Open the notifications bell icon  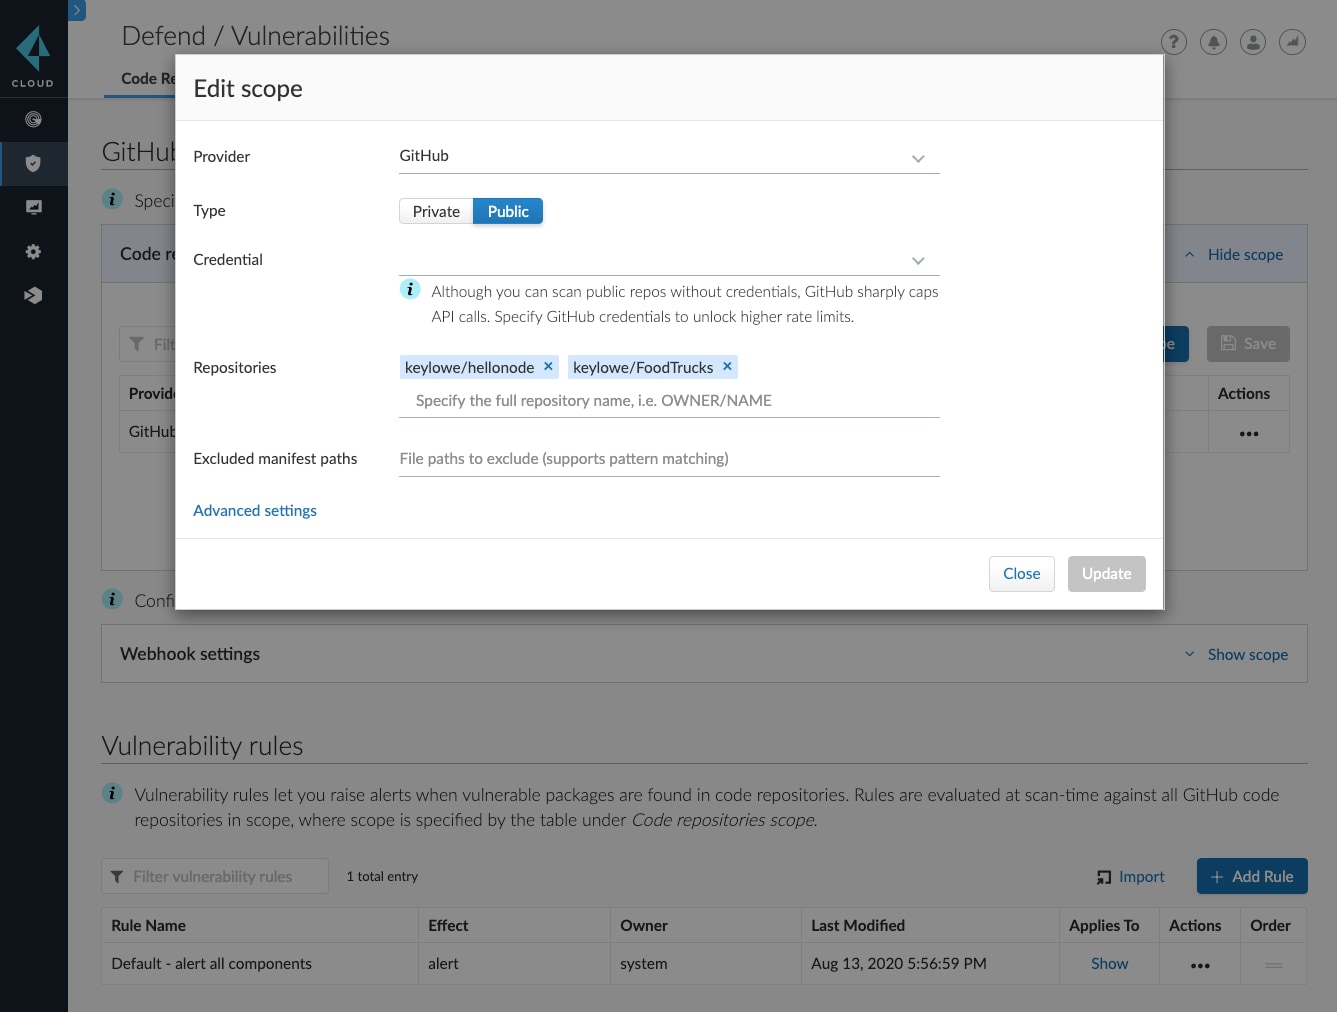pos(1213,42)
